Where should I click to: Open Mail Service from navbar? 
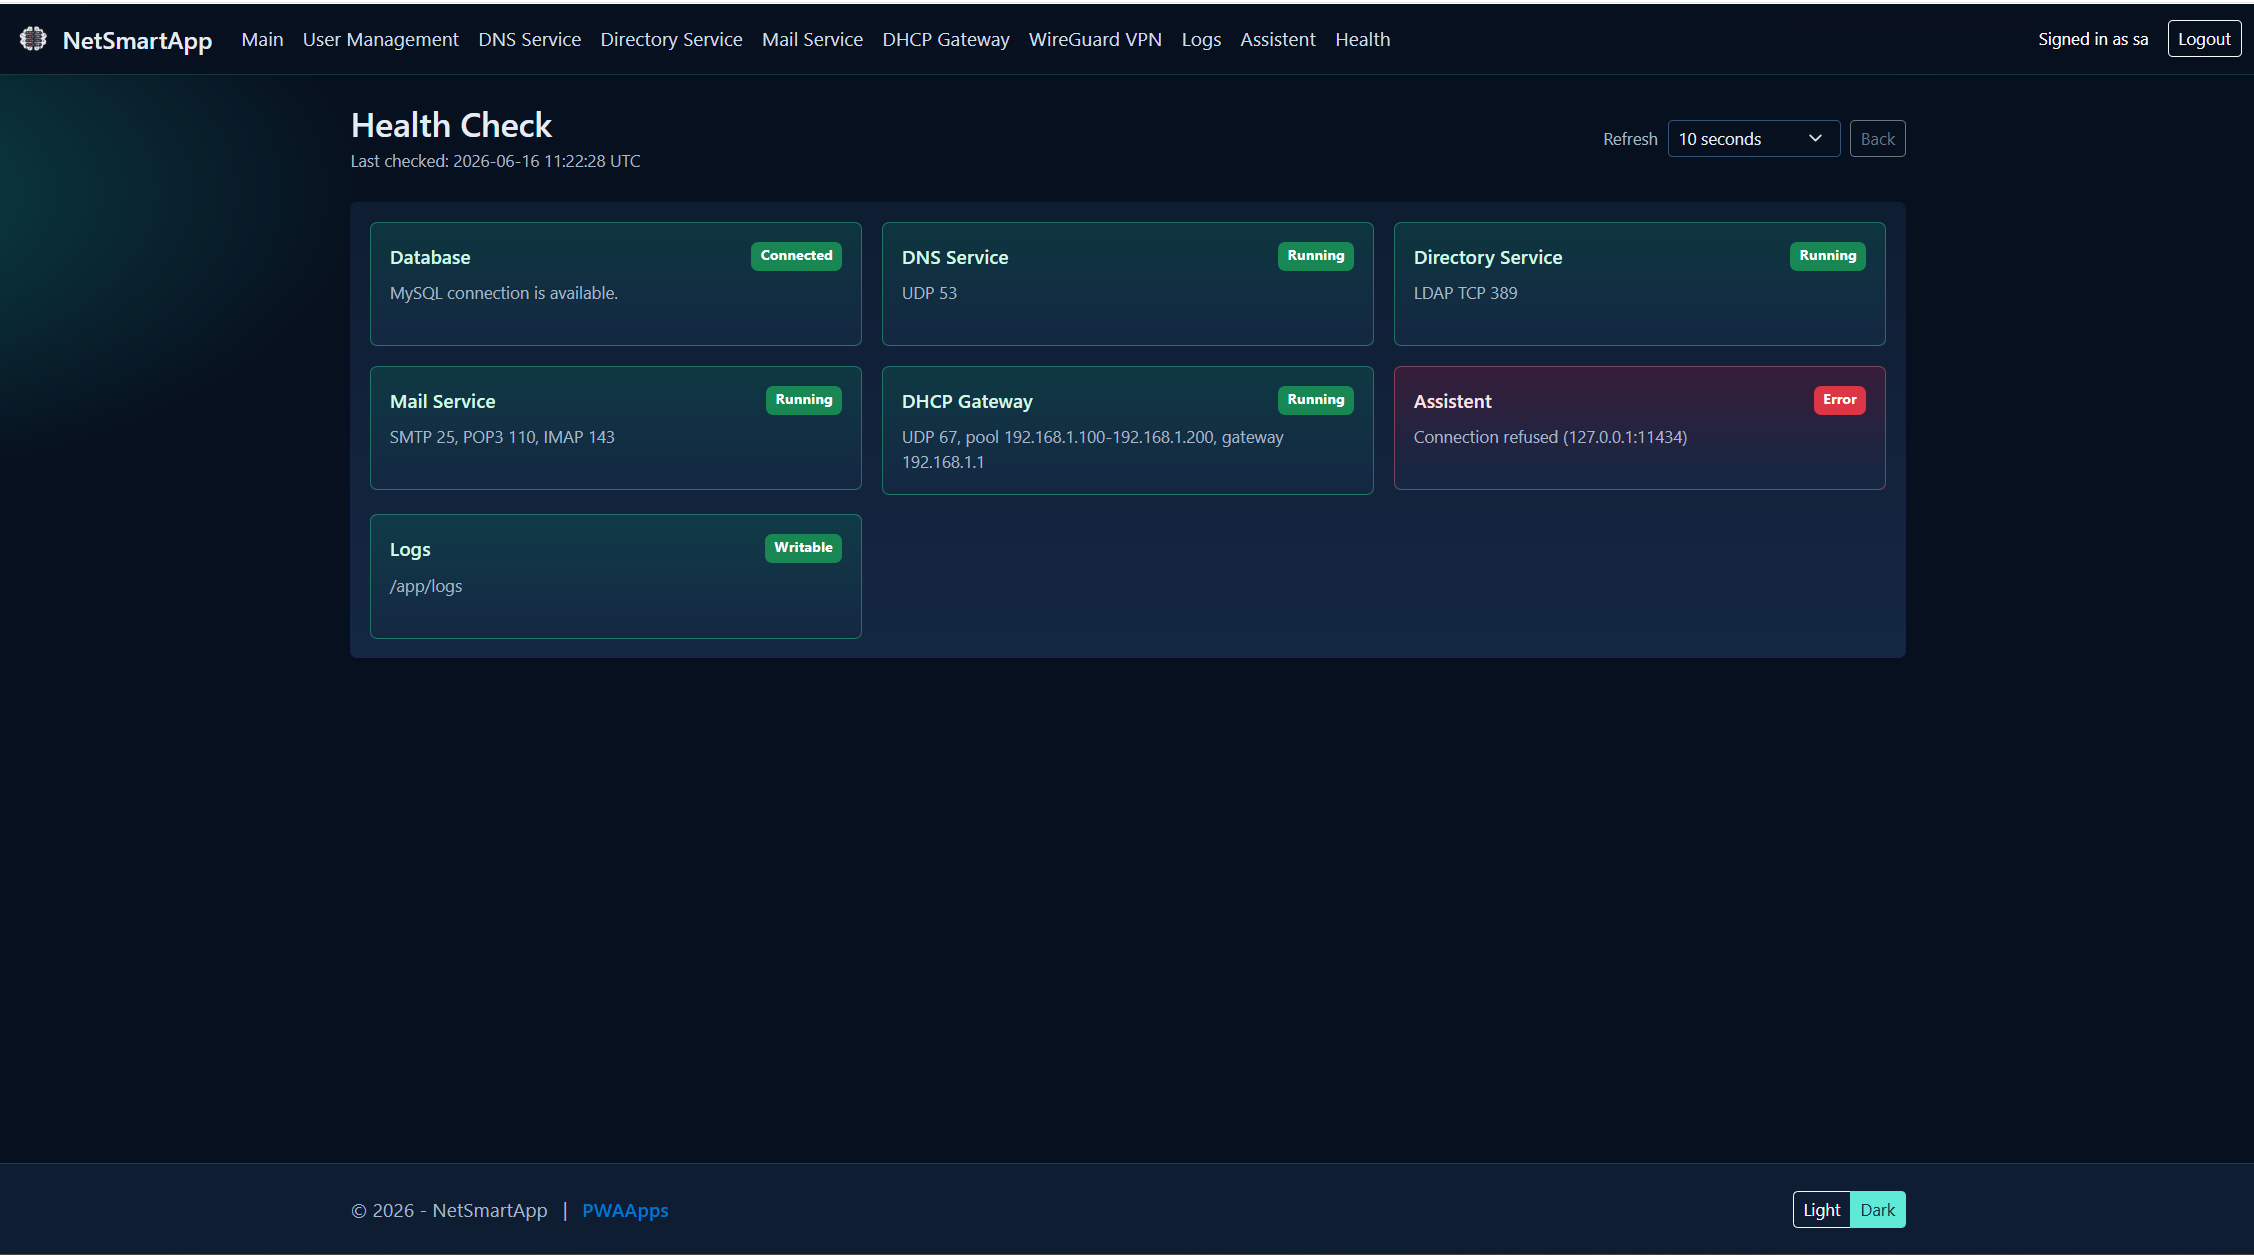click(x=812, y=39)
